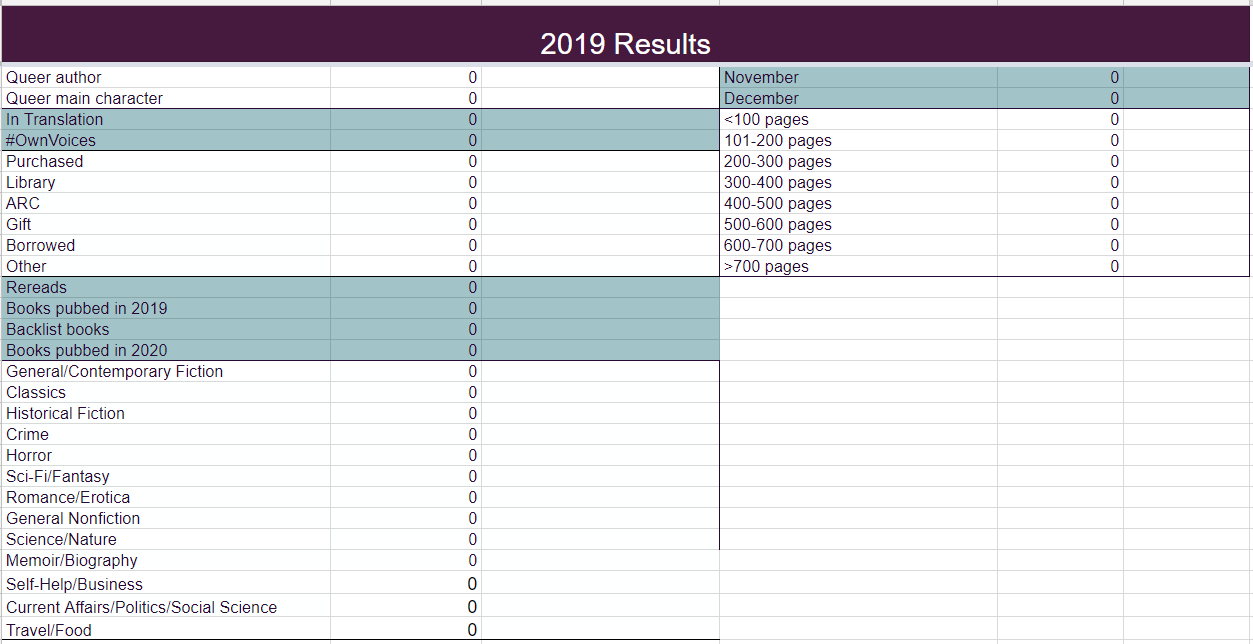Select the 0 count beside Gift

click(x=406, y=224)
